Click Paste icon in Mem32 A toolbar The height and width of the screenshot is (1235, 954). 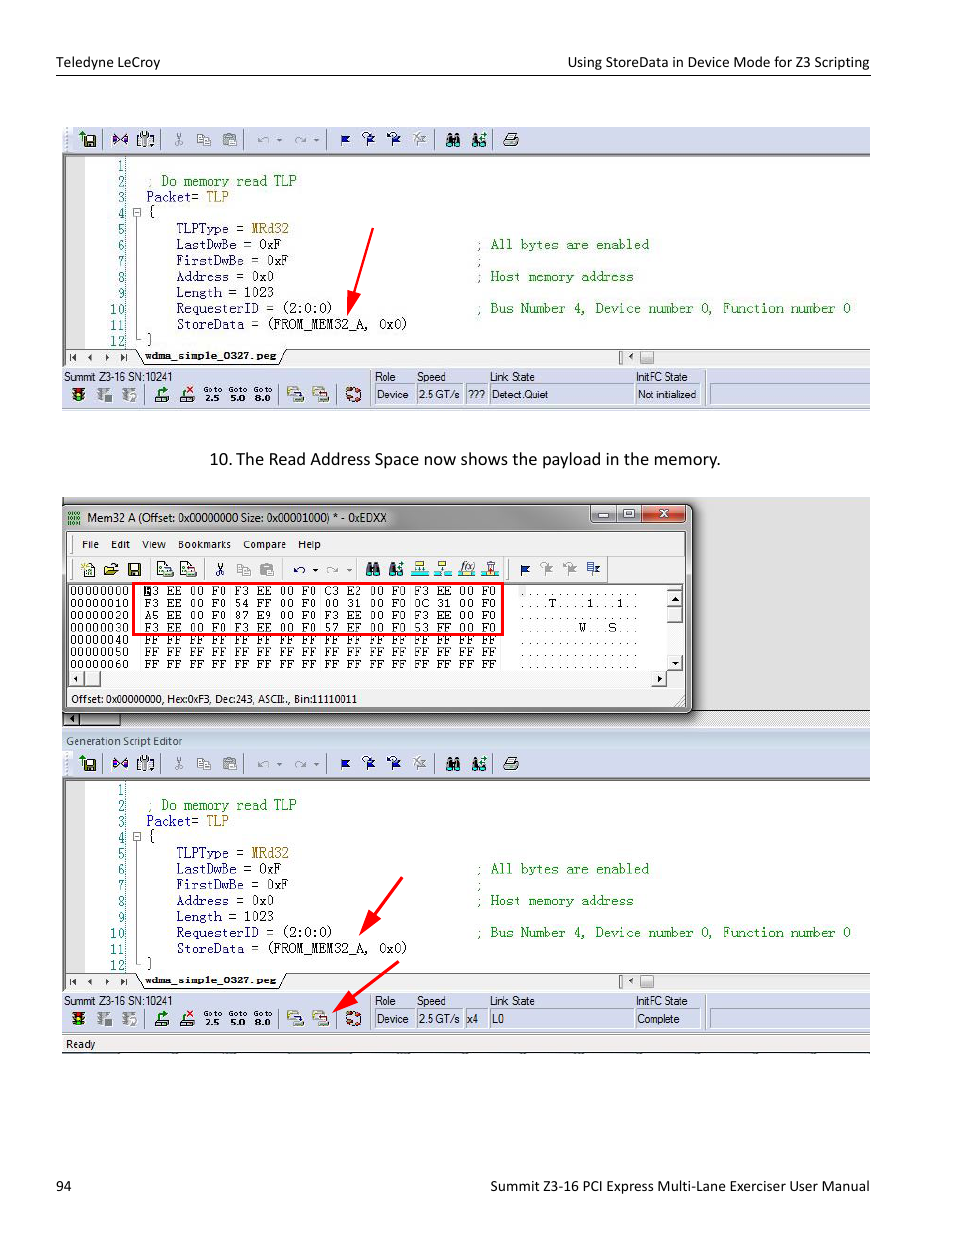266,569
